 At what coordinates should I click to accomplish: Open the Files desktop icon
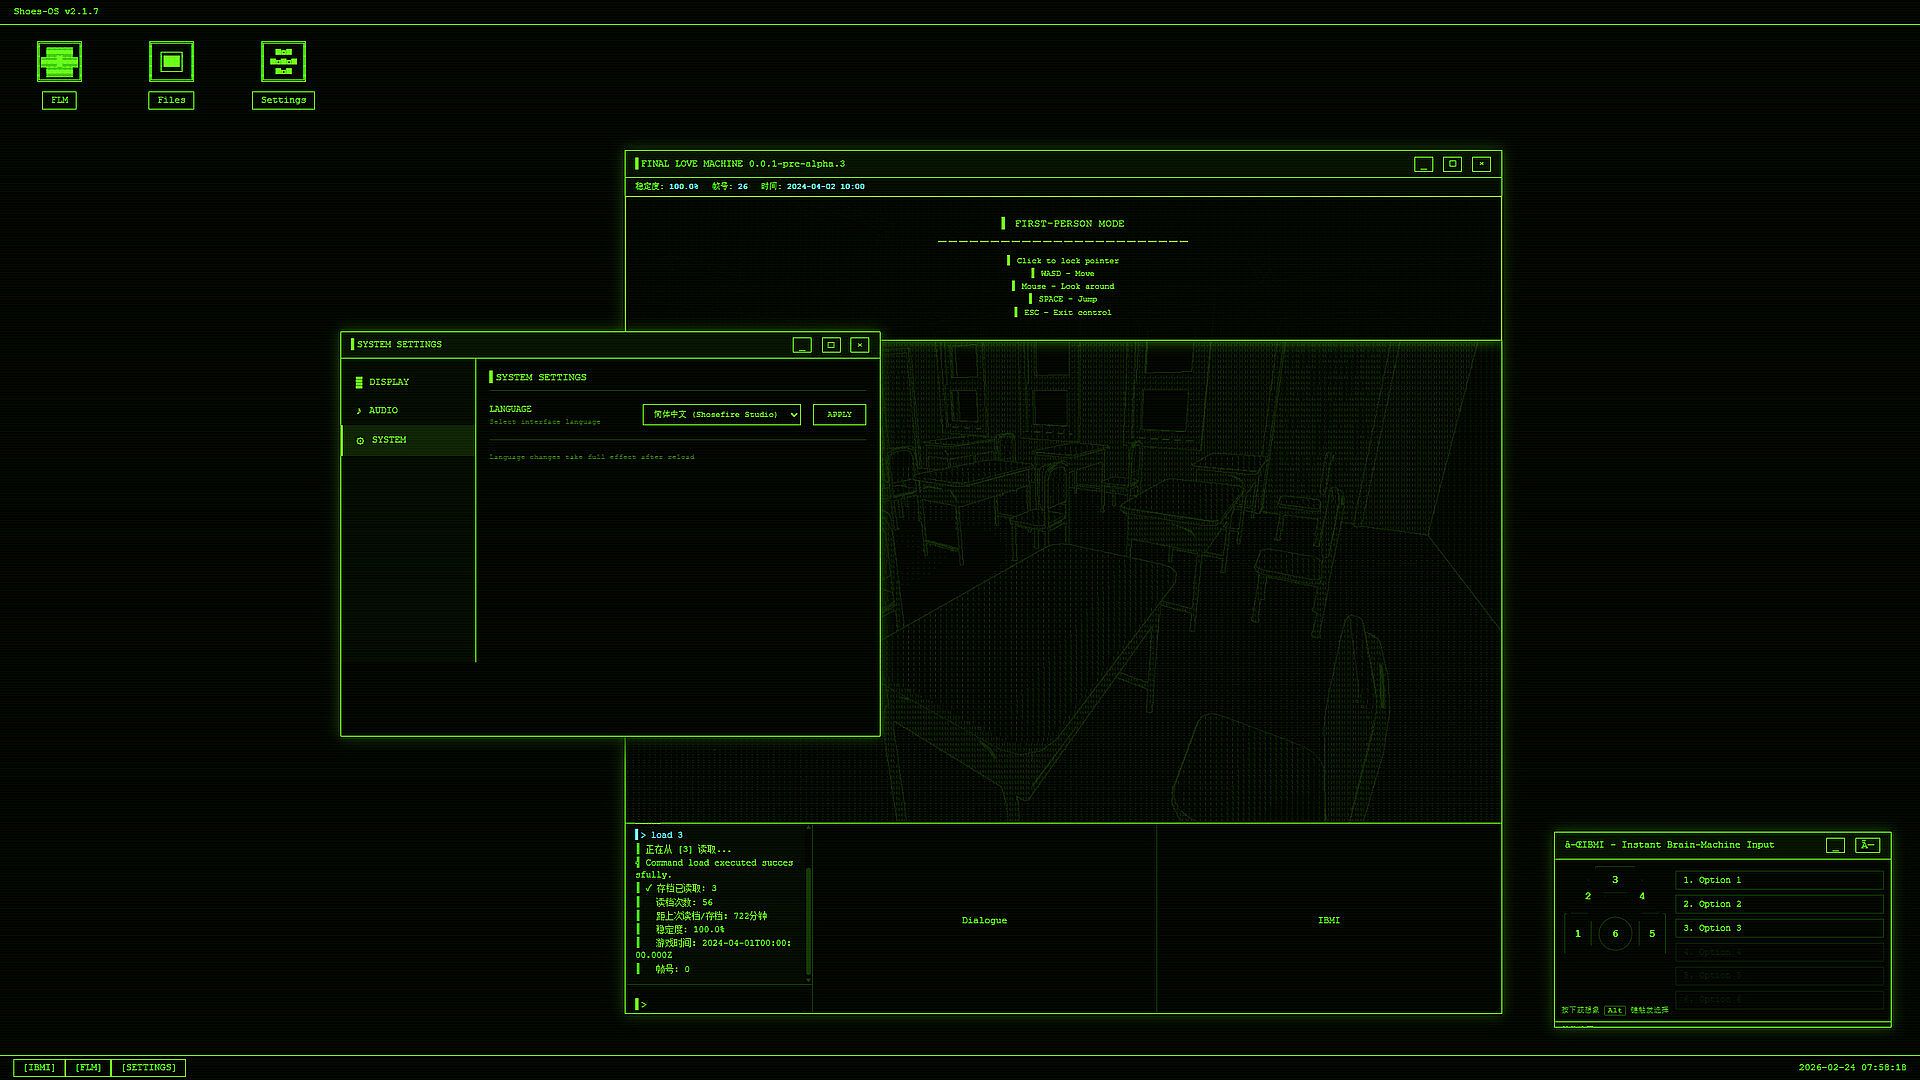[x=171, y=62]
